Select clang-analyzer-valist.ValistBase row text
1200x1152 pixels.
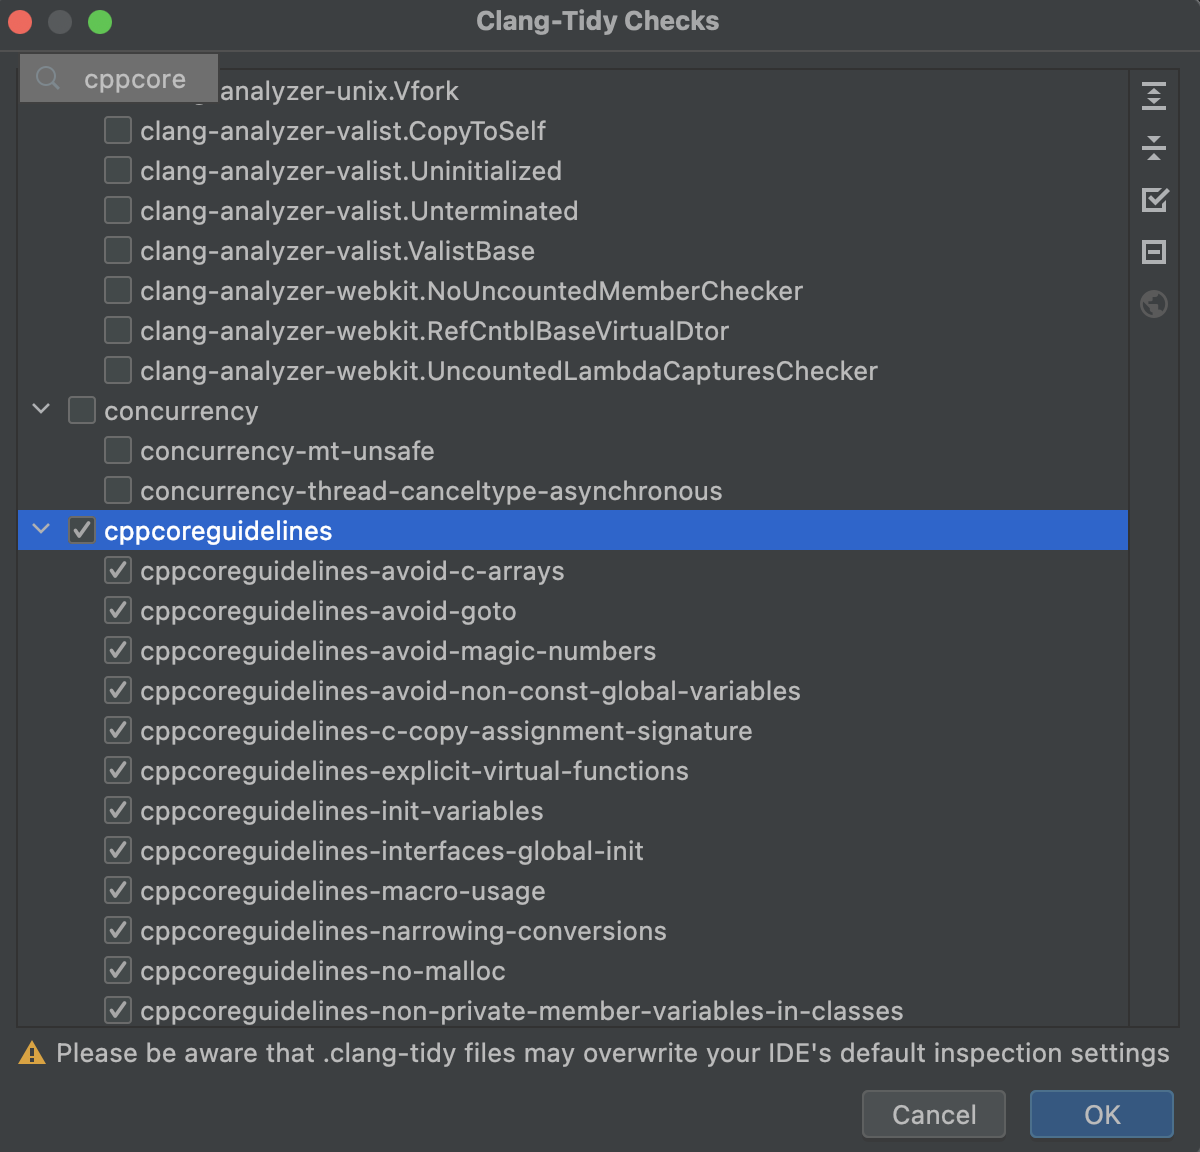pyautogui.click(x=337, y=251)
